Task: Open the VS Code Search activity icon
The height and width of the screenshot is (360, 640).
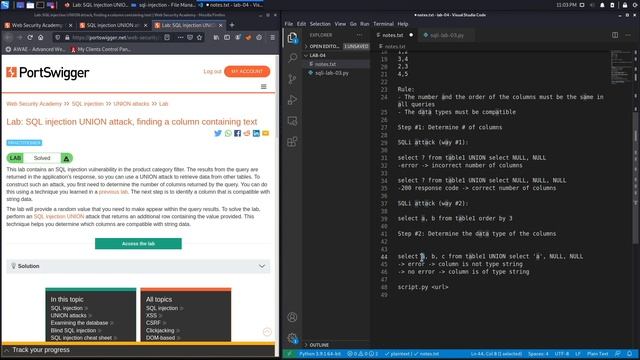Action: [x=292, y=58]
